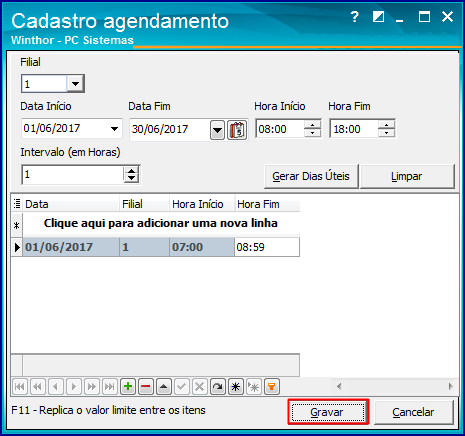The width and height of the screenshot is (465, 436).
Task: Decrease Hora Fim with down spinner
Action: click(386, 133)
